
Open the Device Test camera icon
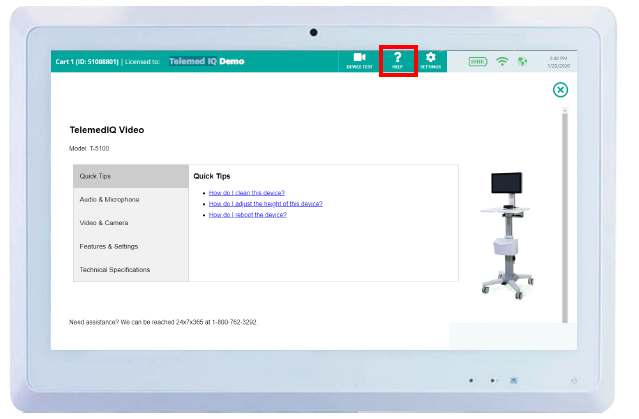(359, 60)
